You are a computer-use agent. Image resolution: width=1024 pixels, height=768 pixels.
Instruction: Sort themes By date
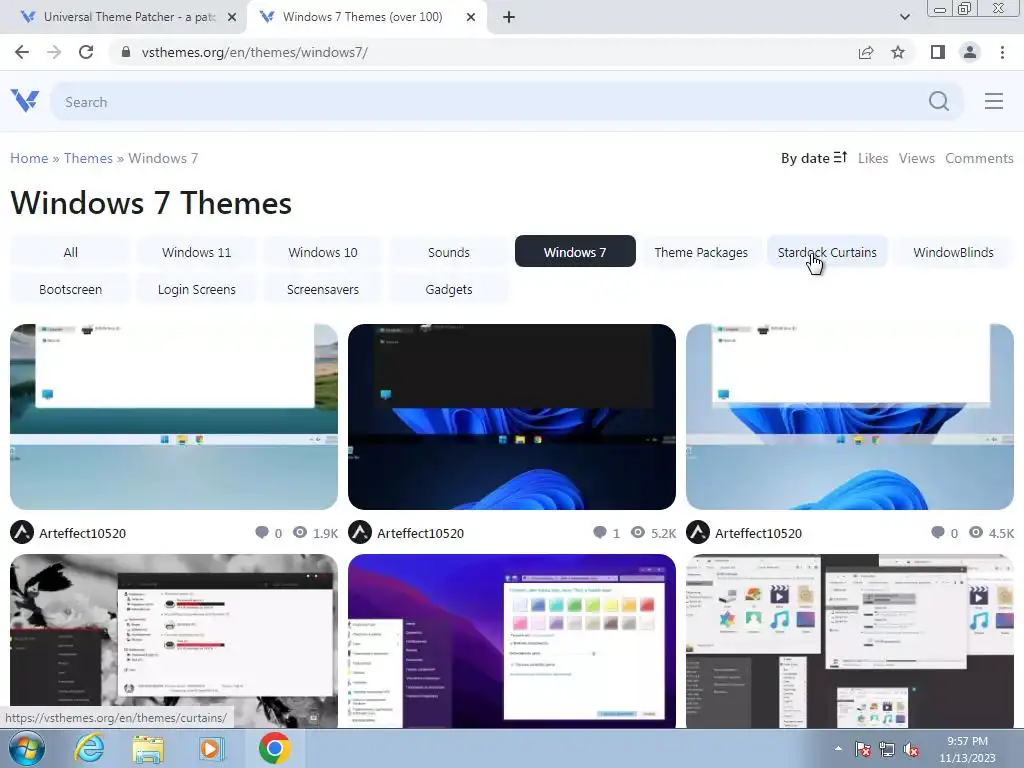coord(814,158)
